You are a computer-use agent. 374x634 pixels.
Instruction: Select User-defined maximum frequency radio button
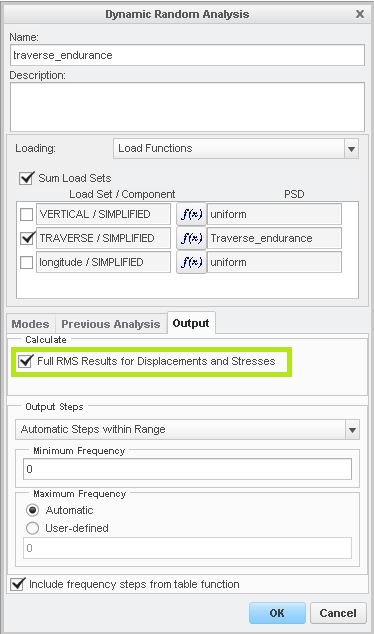pyautogui.click(x=32, y=528)
